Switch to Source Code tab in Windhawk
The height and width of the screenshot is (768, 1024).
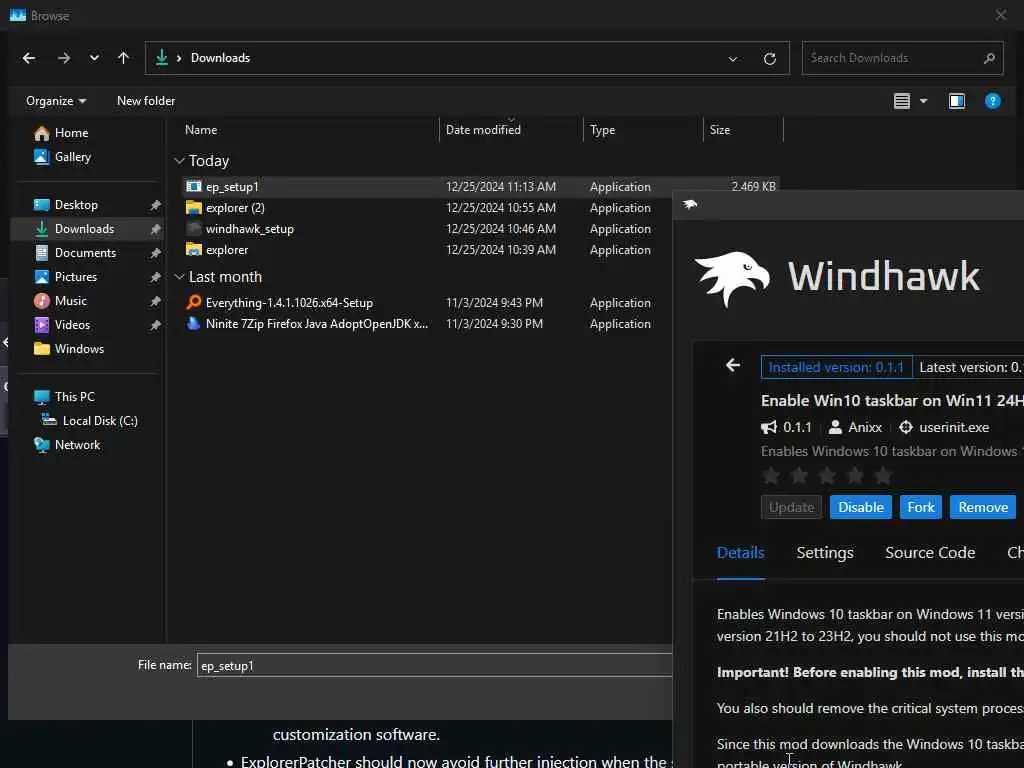(930, 553)
